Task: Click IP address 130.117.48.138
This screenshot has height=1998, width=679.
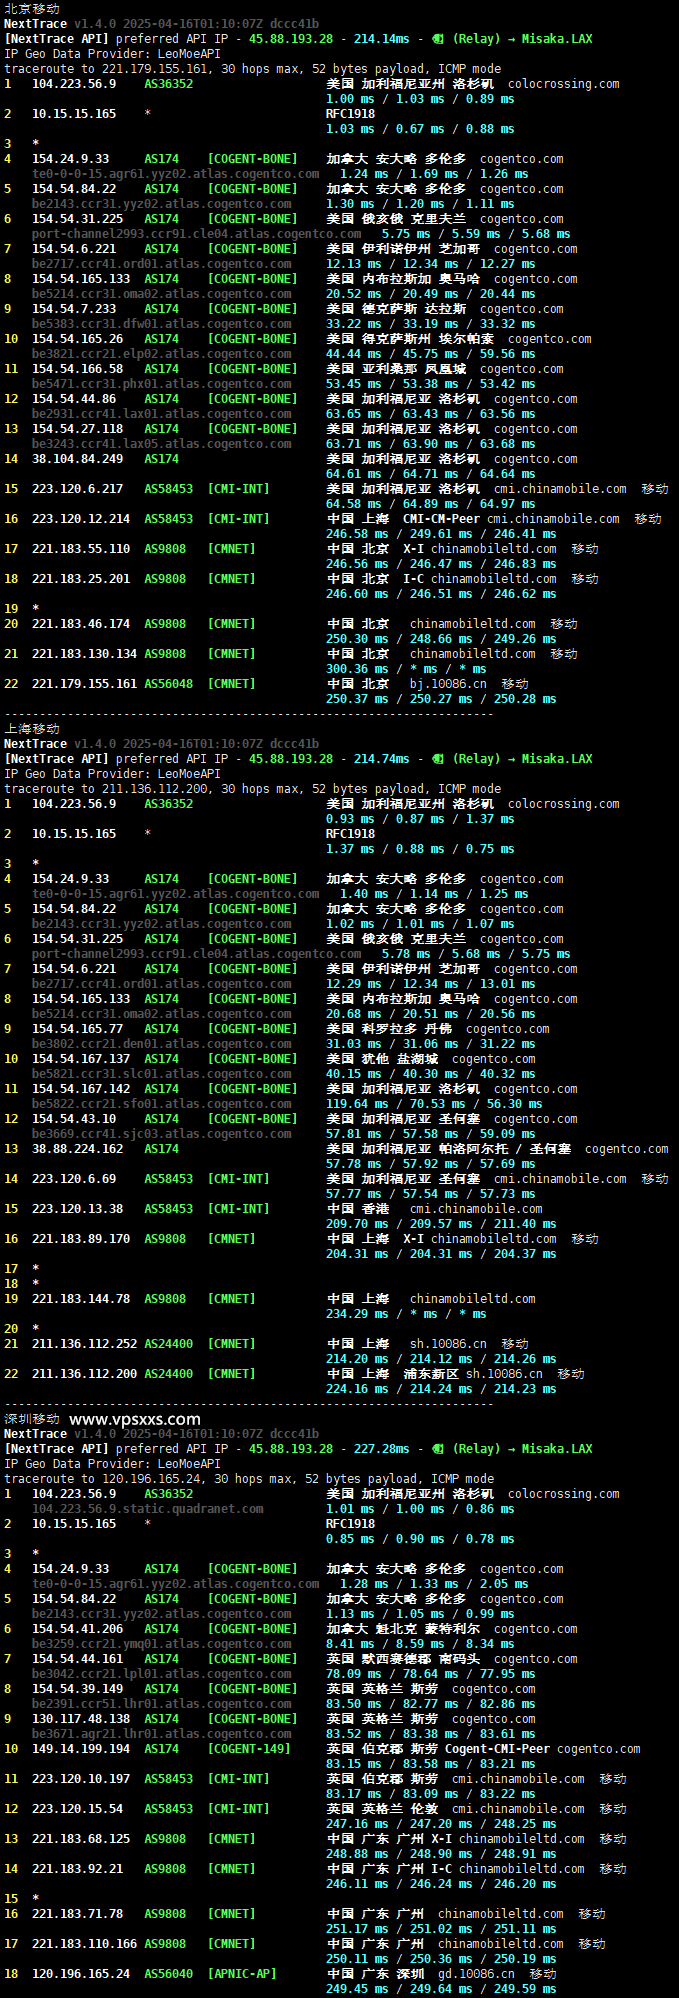Action: pos(81,1719)
